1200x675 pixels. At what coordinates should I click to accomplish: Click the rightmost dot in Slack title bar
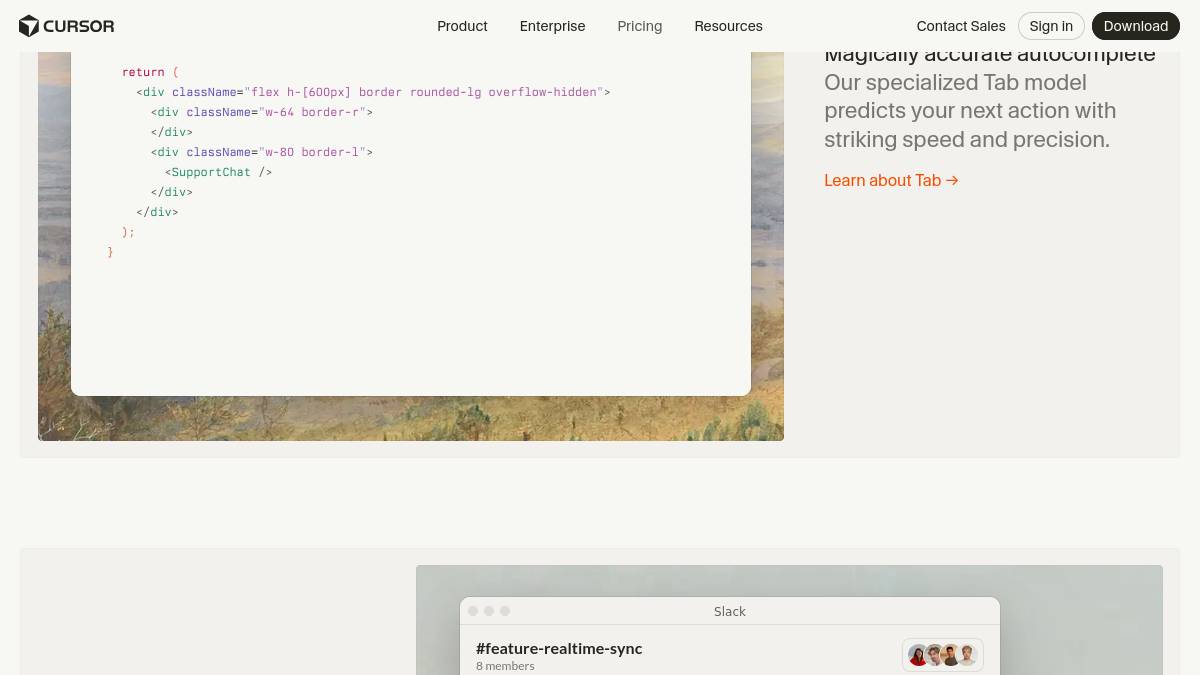click(x=505, y=611)
